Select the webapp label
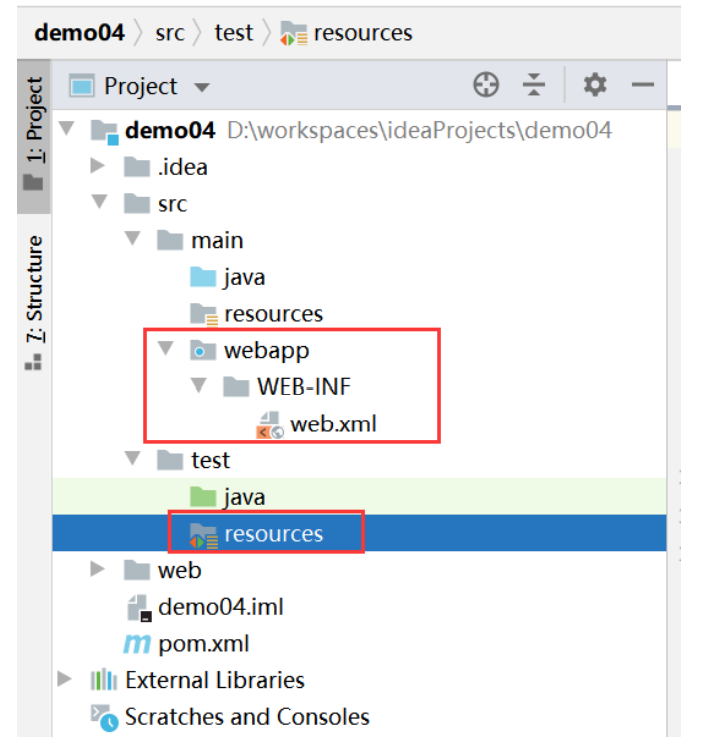The image size is (722, 756). 267,352
